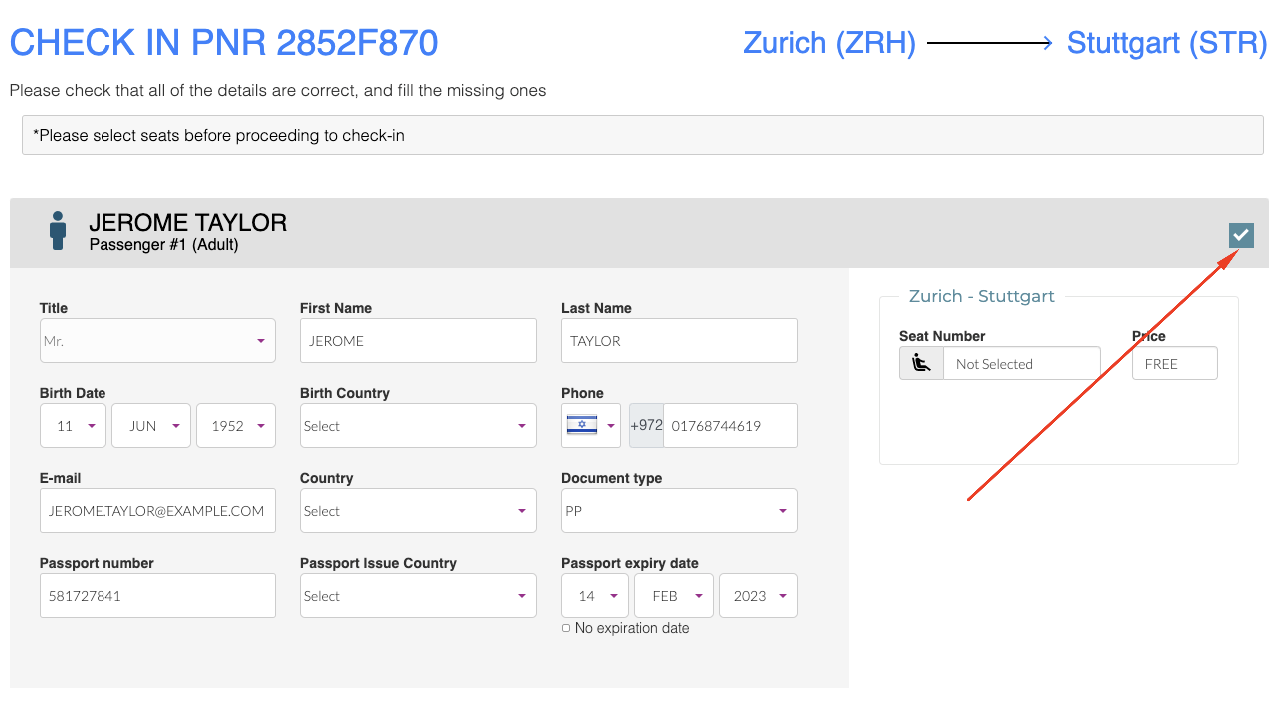Screen dimensions: 1269x704
Task: Open the birth year dropdown showing 1952
Action: [236, 426]
